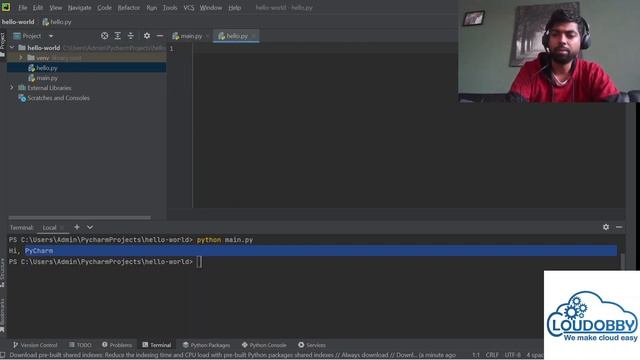Expand External Libraries node
Screen dimensions: 640x360
tap(12, 88)
